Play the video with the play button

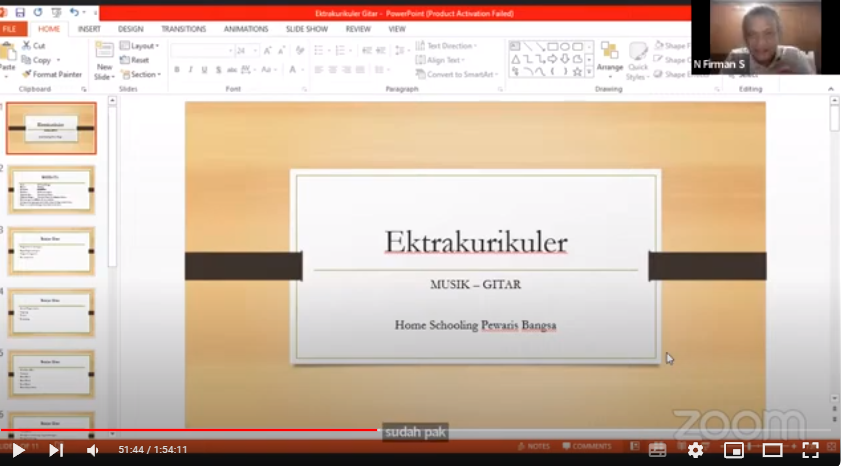[18, 450]
